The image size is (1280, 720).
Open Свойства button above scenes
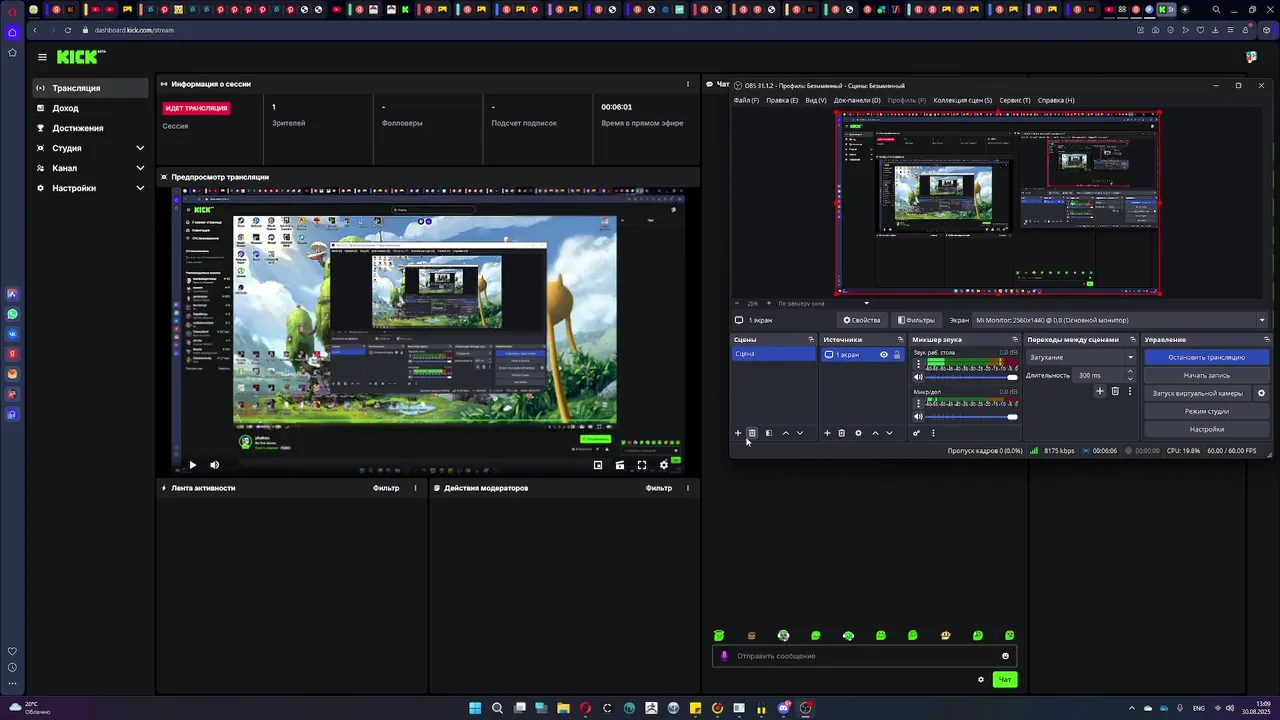tap(862, 320)
